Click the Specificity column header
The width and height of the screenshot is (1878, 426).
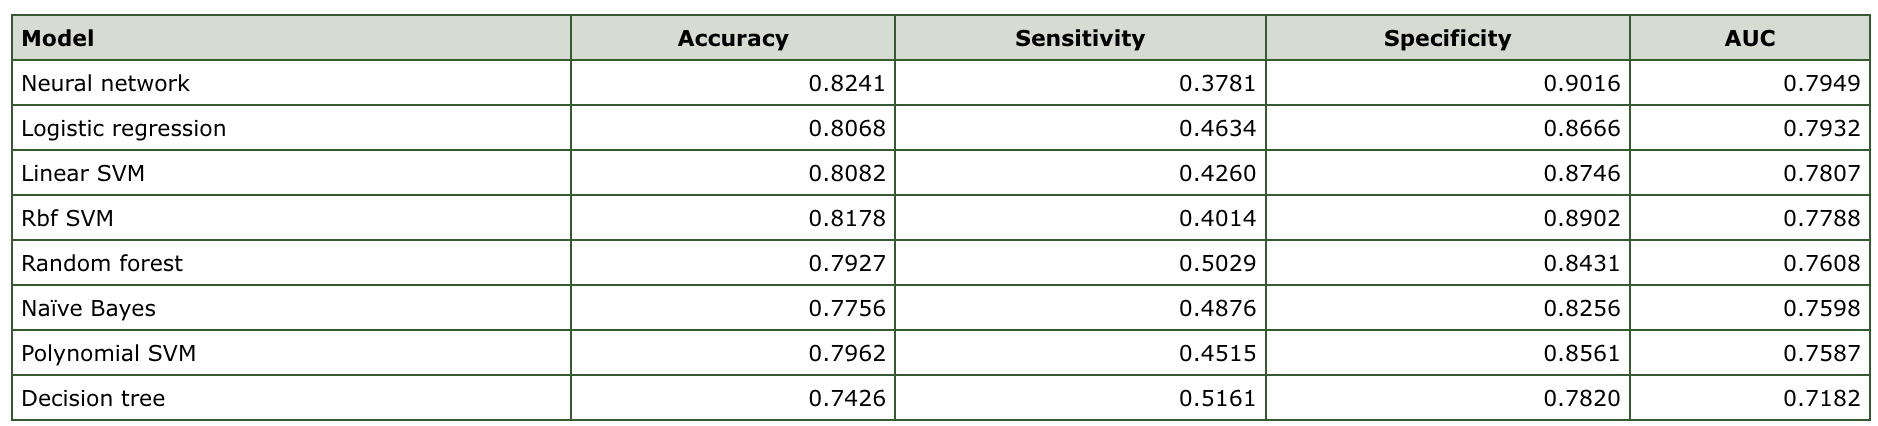(1448, 39)
